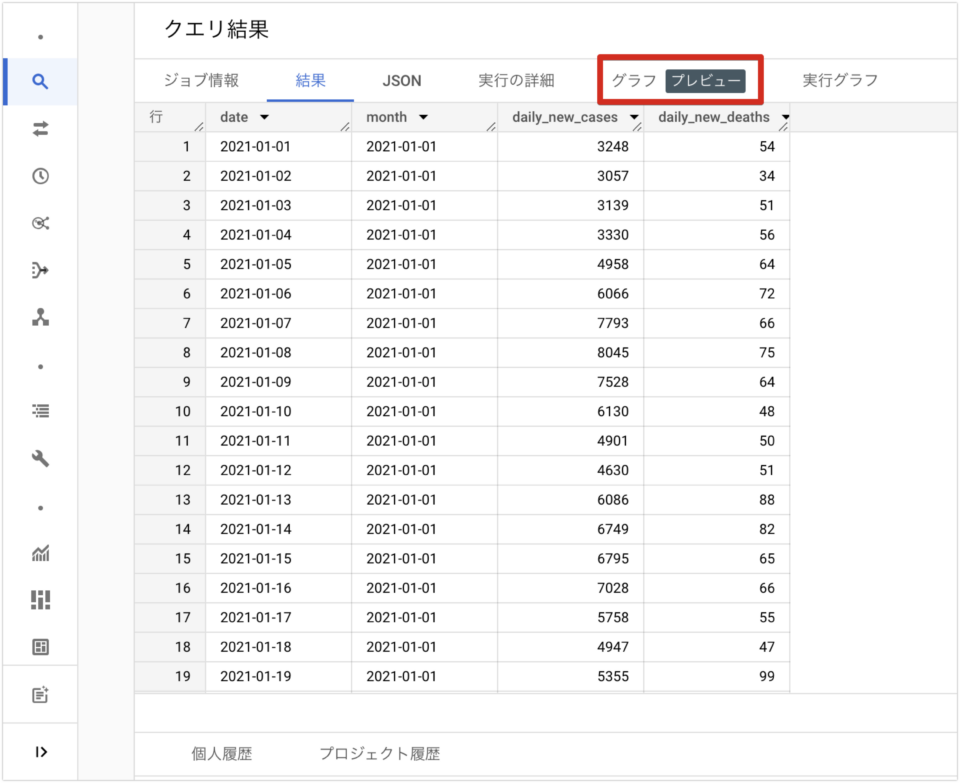960x783 pixels.
Task: Open Monitoring via the chart icon
Action: [39, 552]
